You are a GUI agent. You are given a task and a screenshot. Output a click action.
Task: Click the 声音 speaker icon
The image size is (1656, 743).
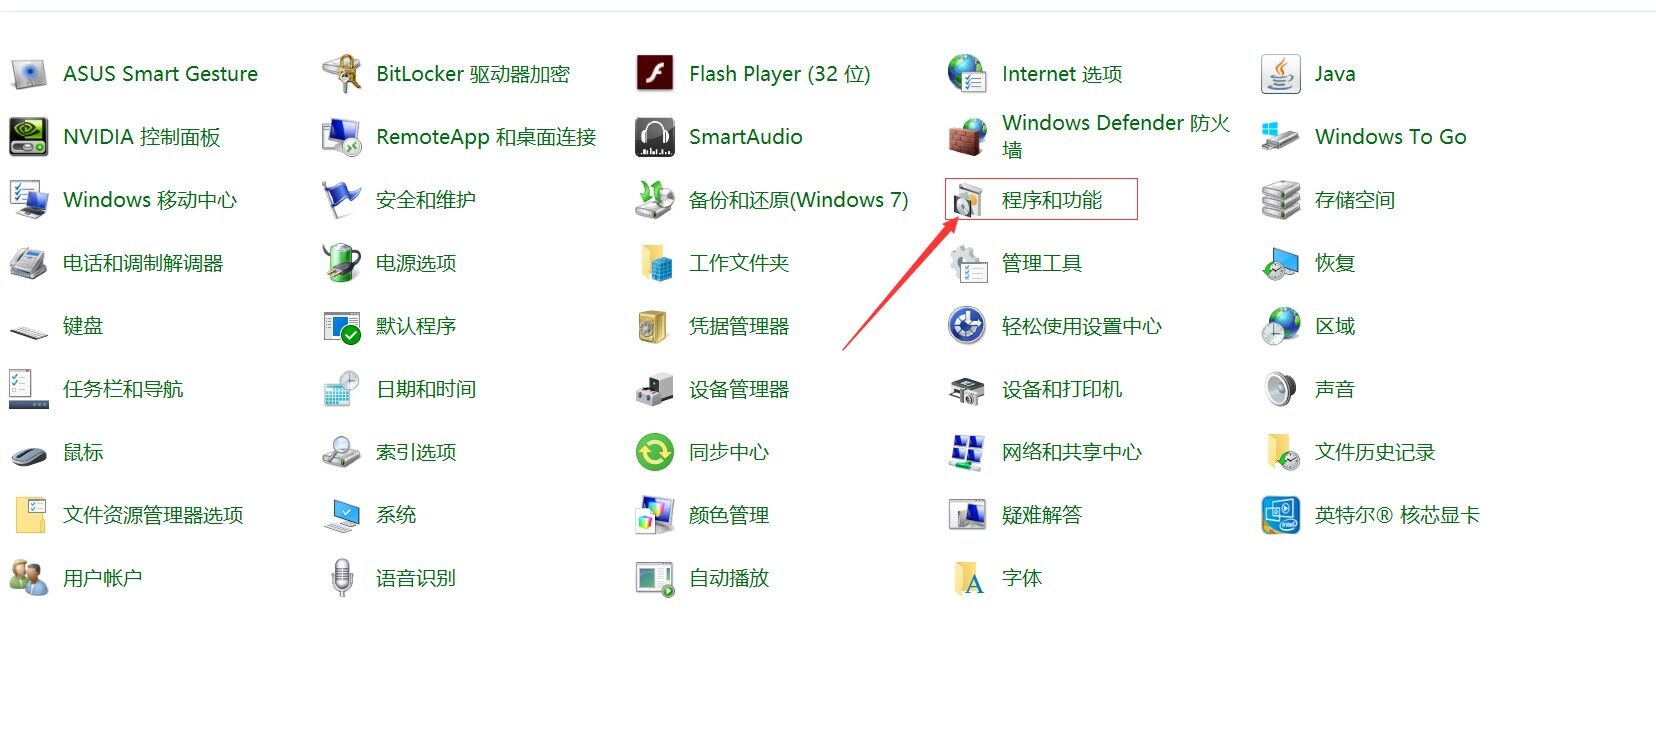[x=1281, y=389]
